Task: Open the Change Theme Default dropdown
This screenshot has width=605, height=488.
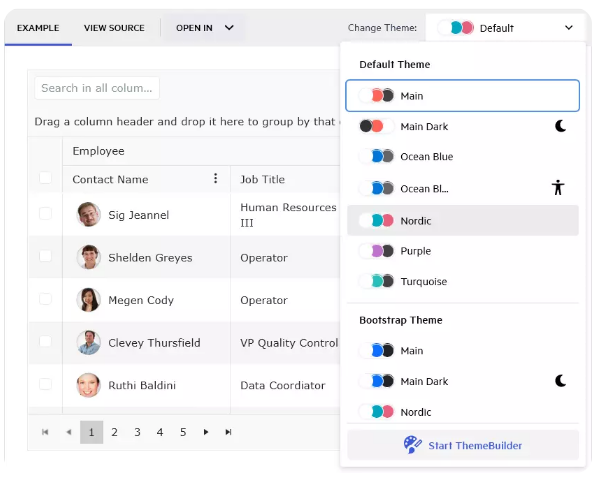Action: point(506,28)
